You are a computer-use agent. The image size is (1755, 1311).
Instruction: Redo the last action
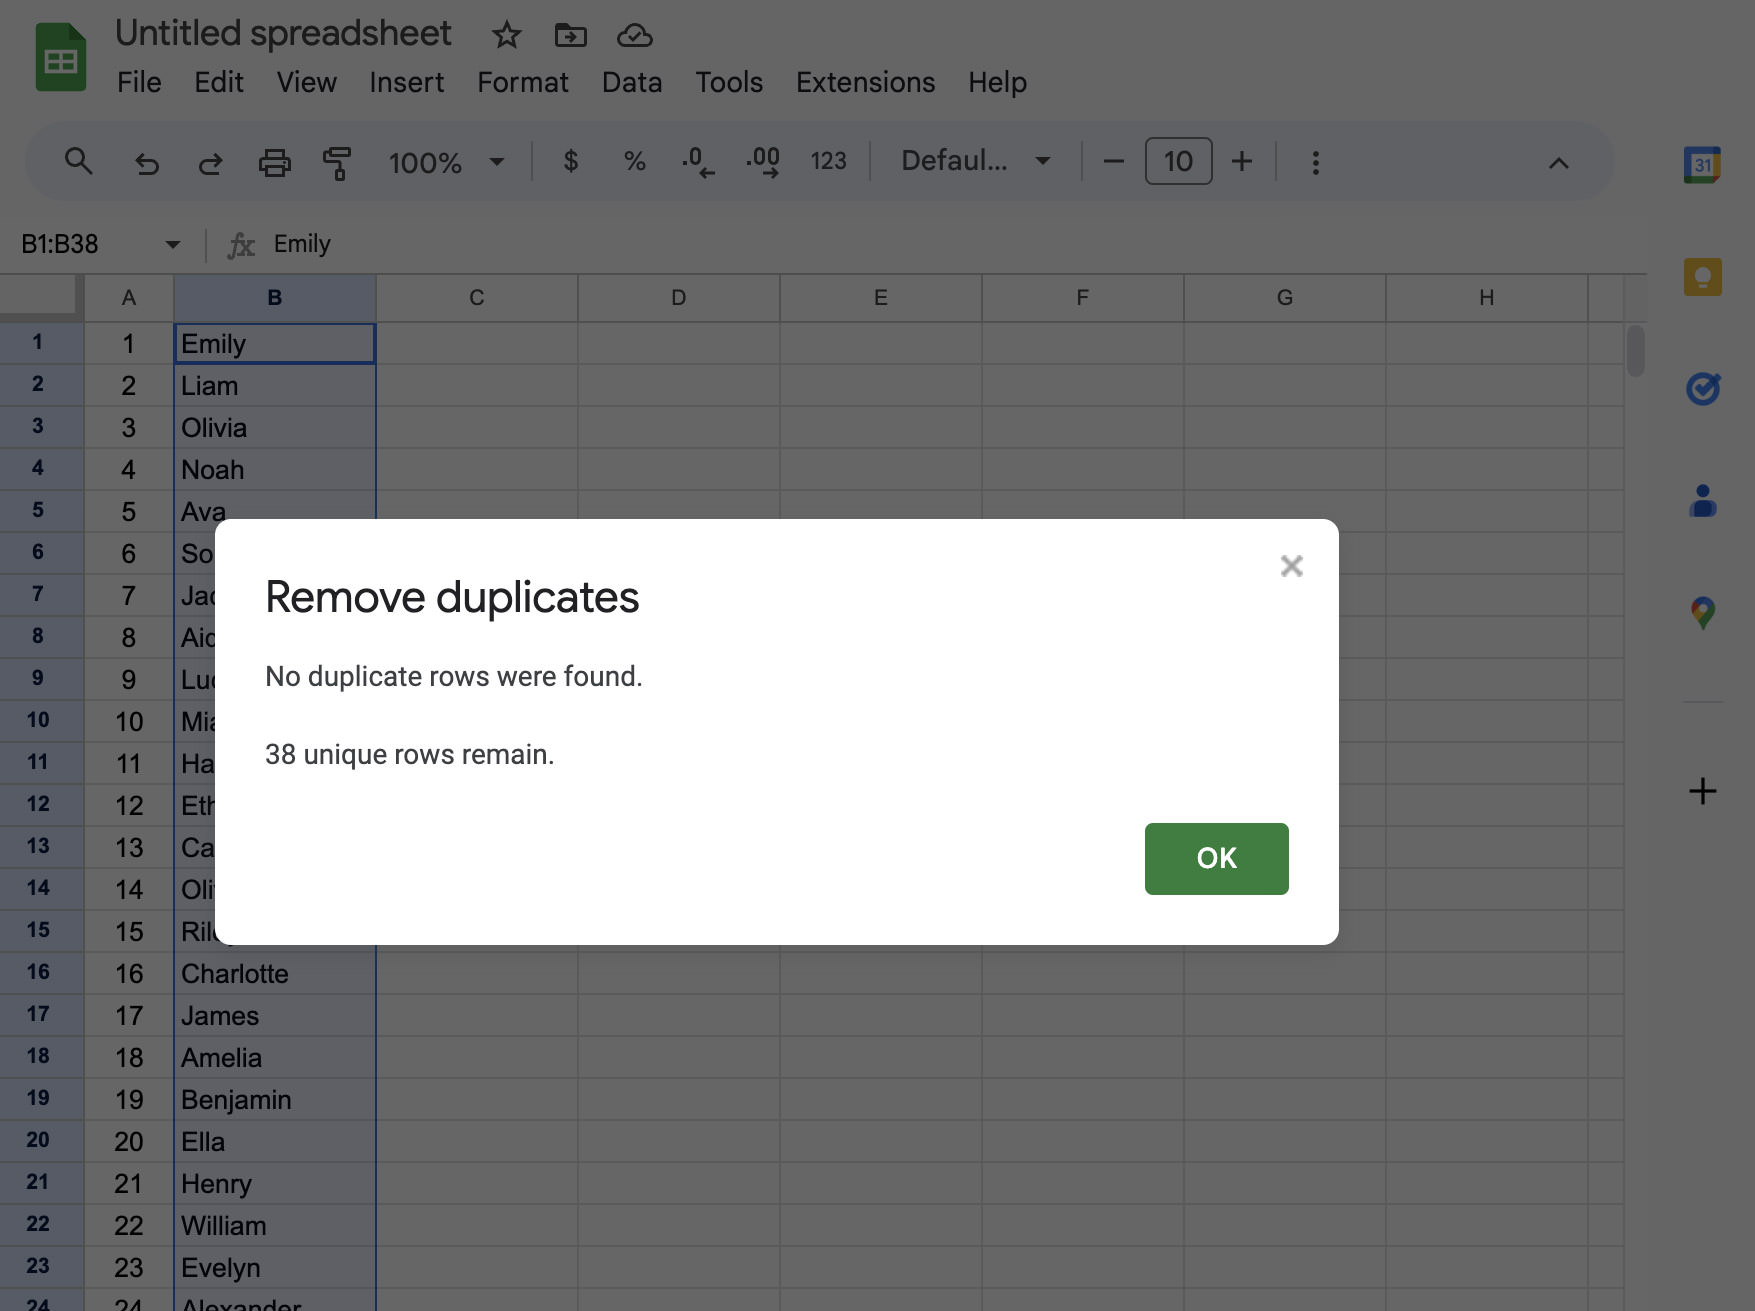[x=210, y=162]
